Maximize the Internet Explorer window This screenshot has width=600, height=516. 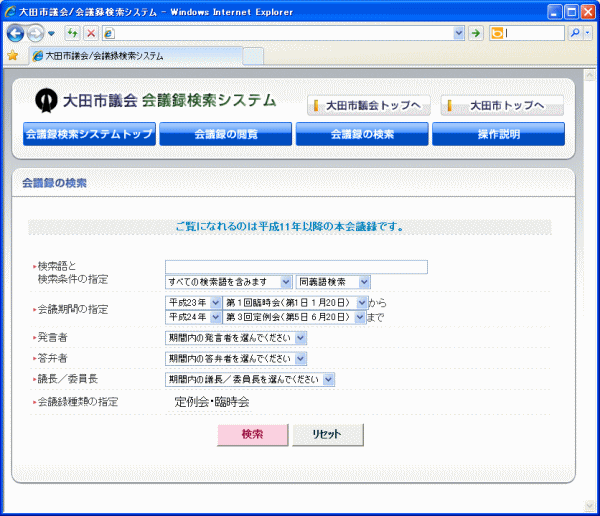[x=571, y=12]
